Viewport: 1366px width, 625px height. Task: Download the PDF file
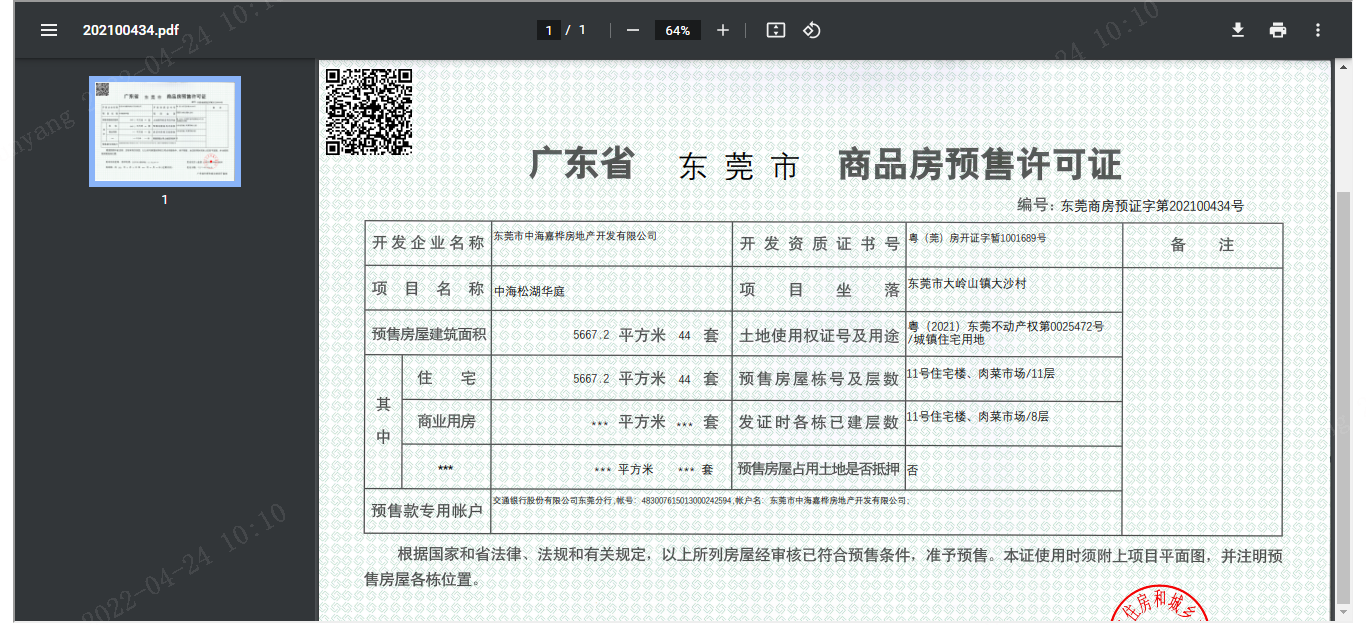click(x=1238, y=30)
